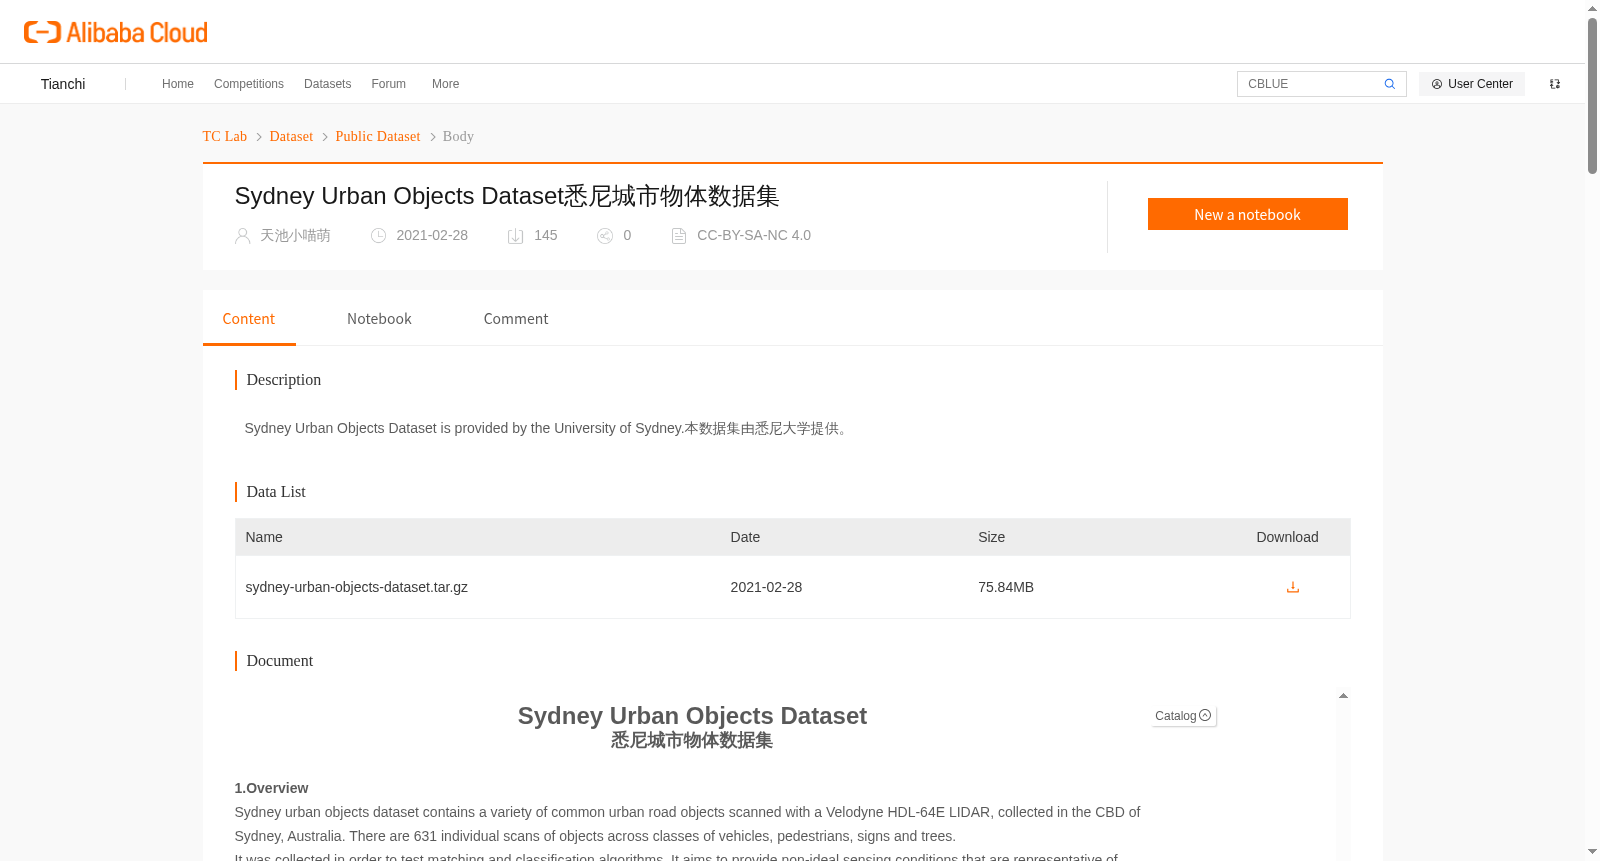Click the Description section heading
This screenshot has height=861, width=1600.
pos(284,380)
